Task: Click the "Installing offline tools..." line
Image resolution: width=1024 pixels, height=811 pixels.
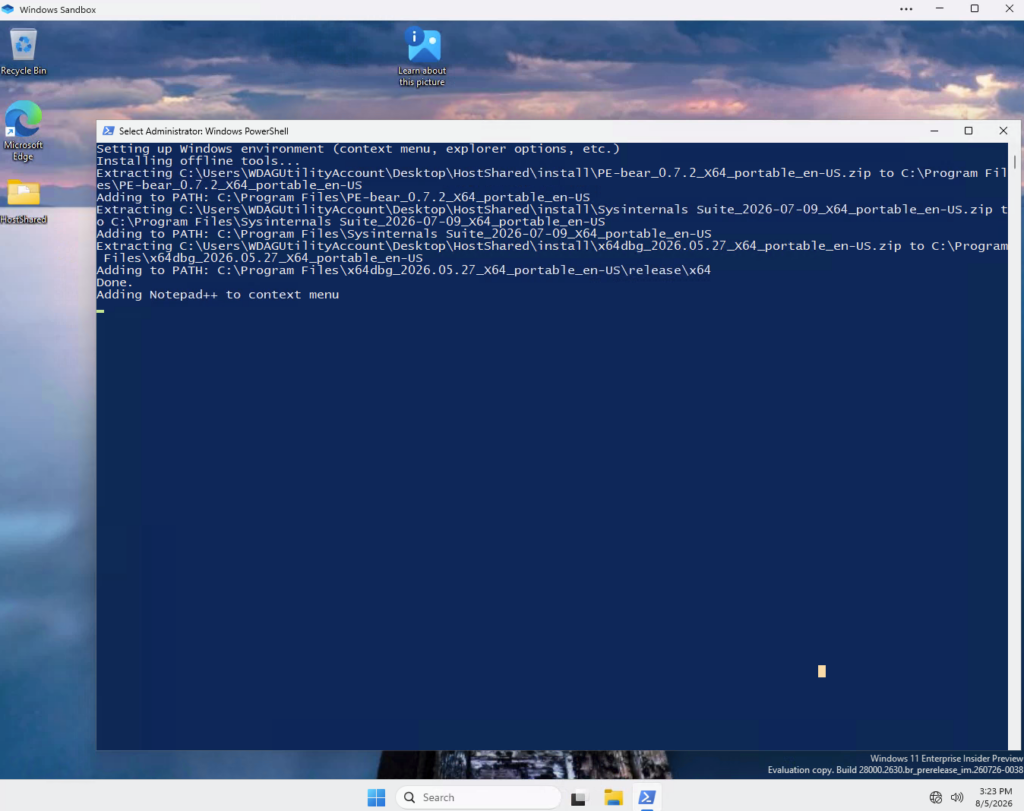Action: pyautogui.click(x=199, y=161)
